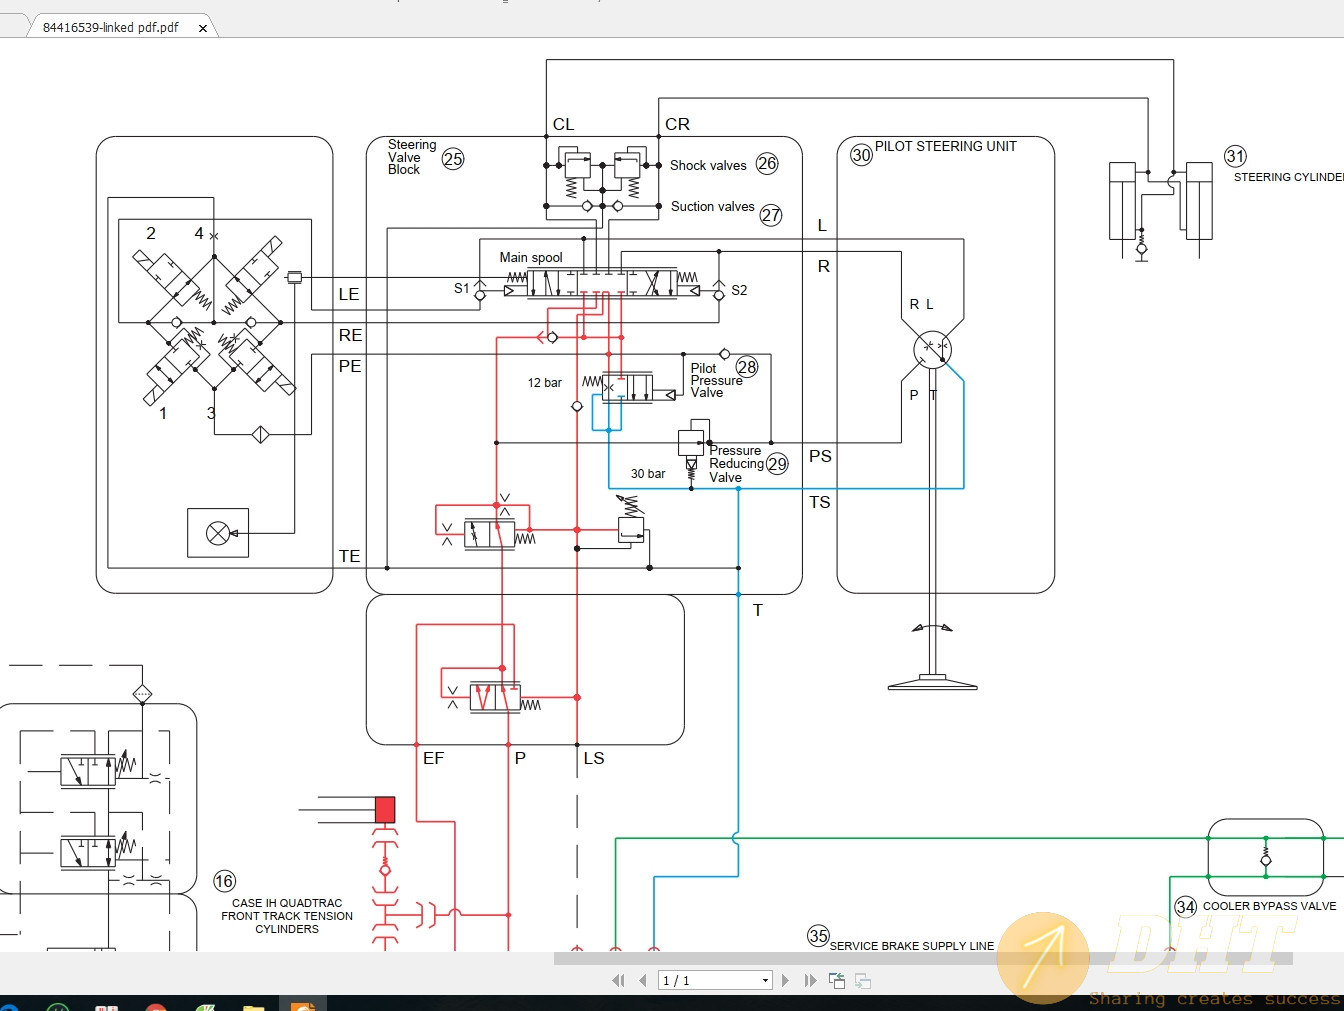Go to the previous page arrow icon

tap(642, 981)
